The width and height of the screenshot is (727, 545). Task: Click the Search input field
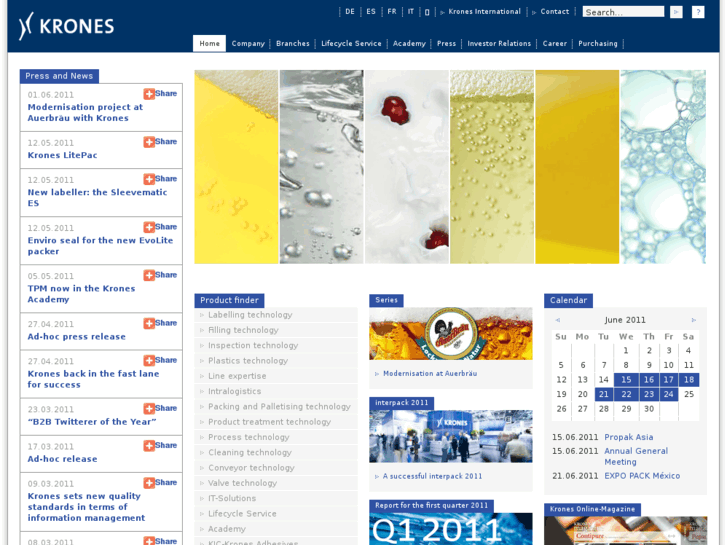[x=623, y=12]
